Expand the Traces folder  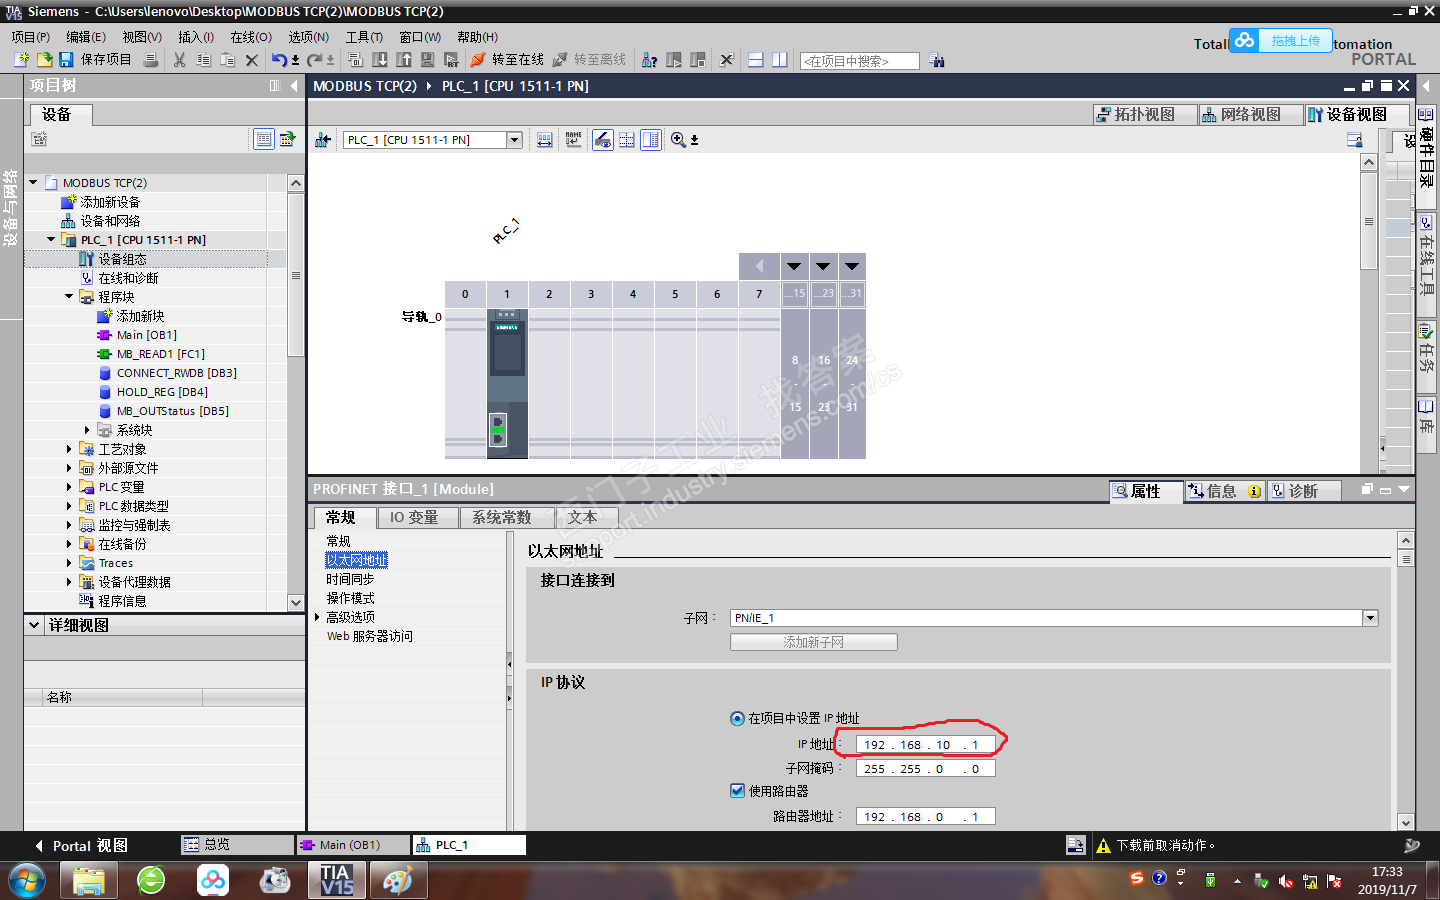[x=69, y=562]
